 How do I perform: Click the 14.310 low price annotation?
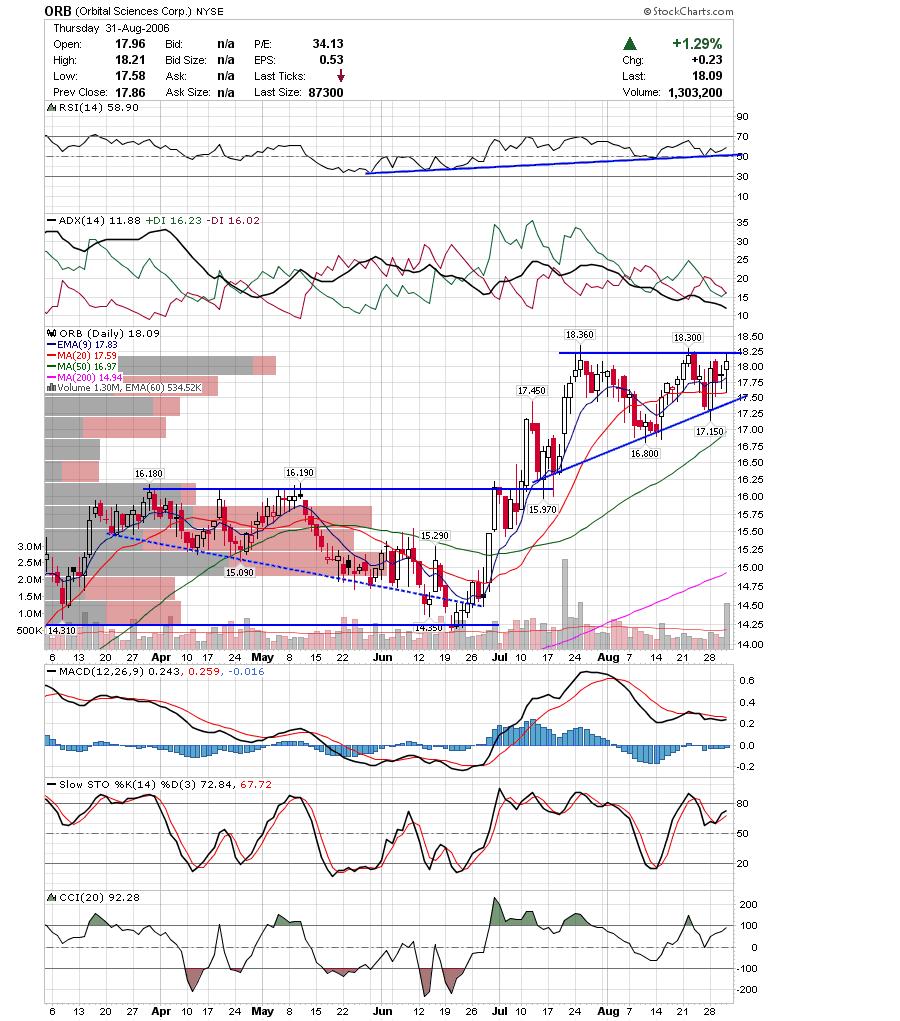click(x=61, y=630)
